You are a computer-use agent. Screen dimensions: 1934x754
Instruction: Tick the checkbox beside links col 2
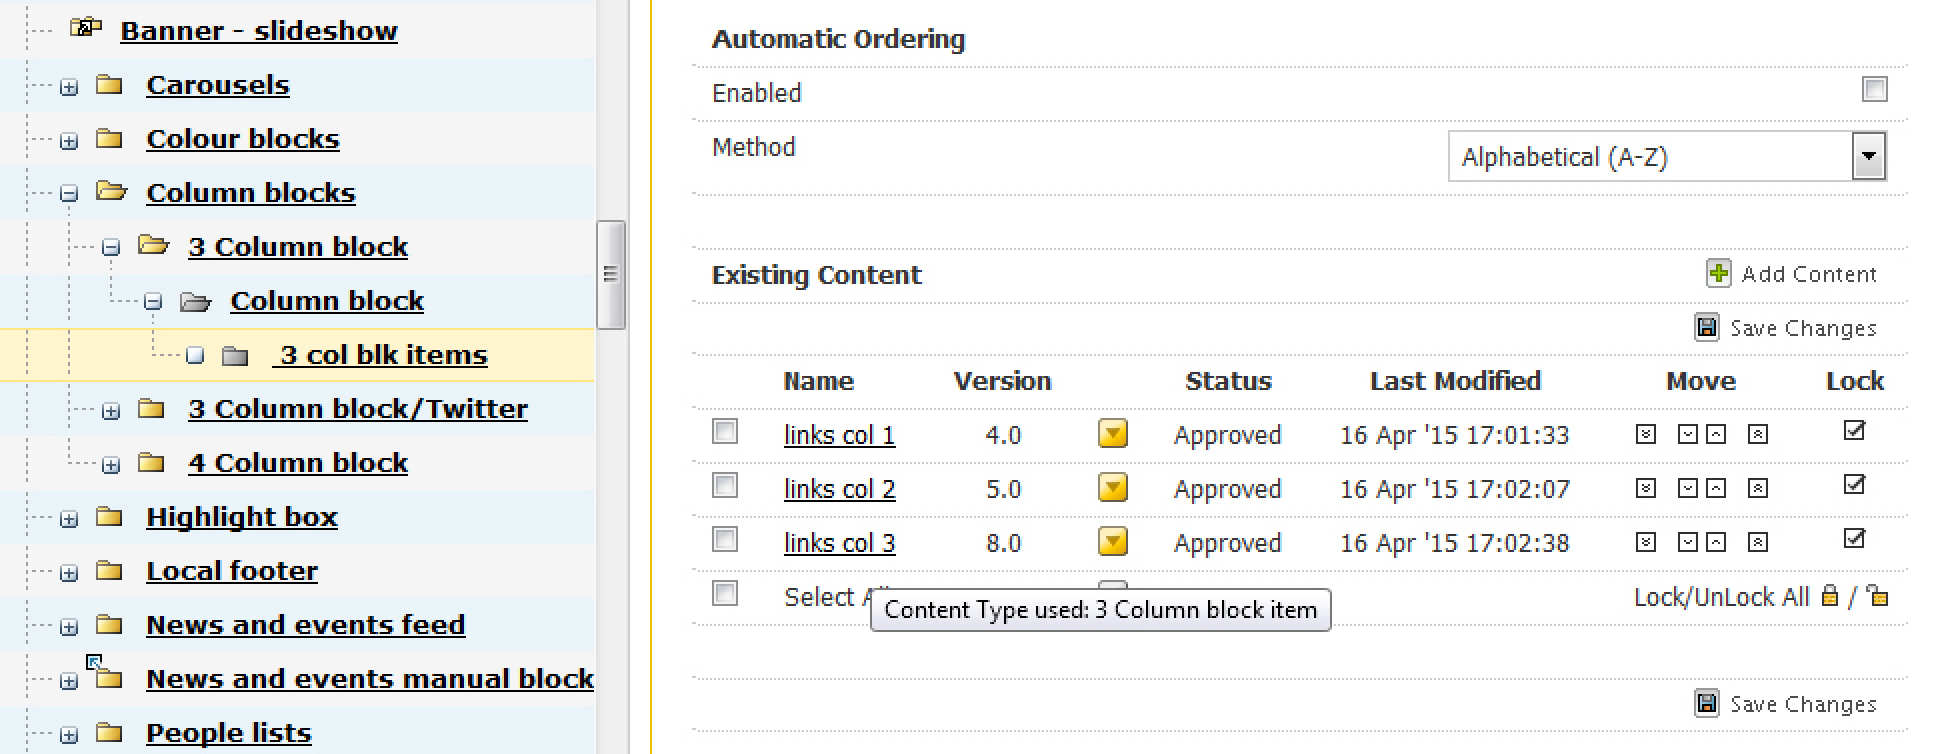tap(725, 486)
